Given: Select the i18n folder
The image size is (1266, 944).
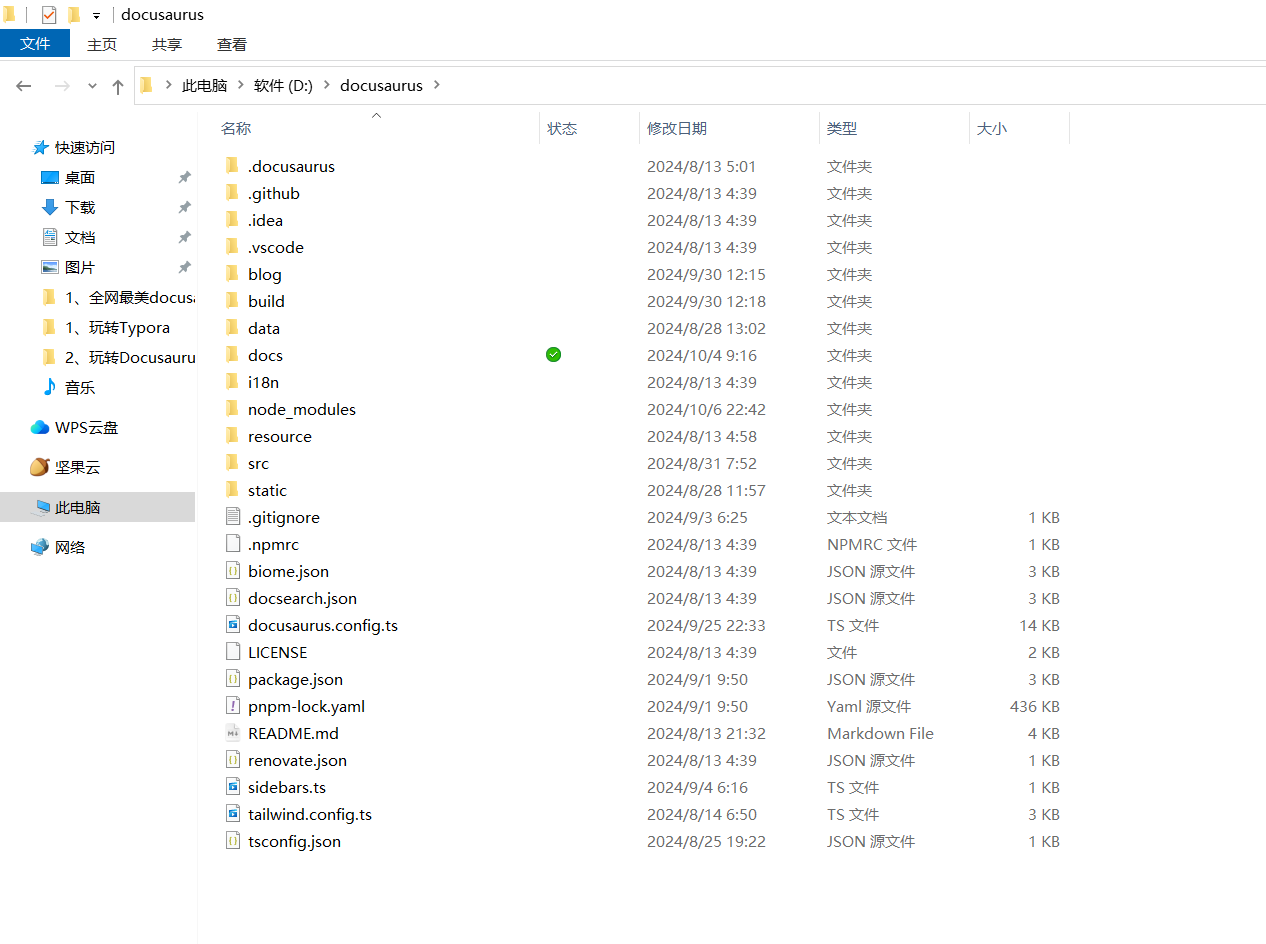Looking at the screenshot, I should pos(264,382).
